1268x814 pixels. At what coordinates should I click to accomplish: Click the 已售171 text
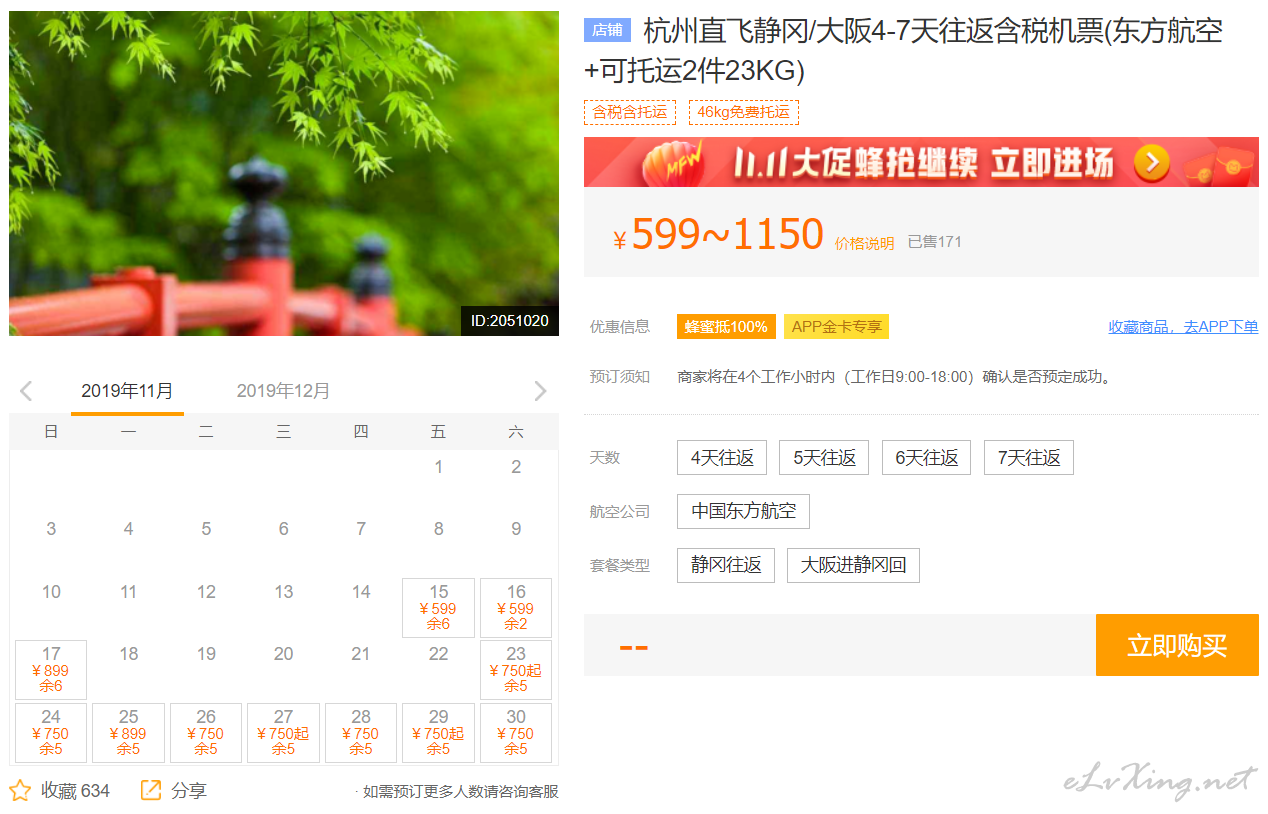[934, 242]
